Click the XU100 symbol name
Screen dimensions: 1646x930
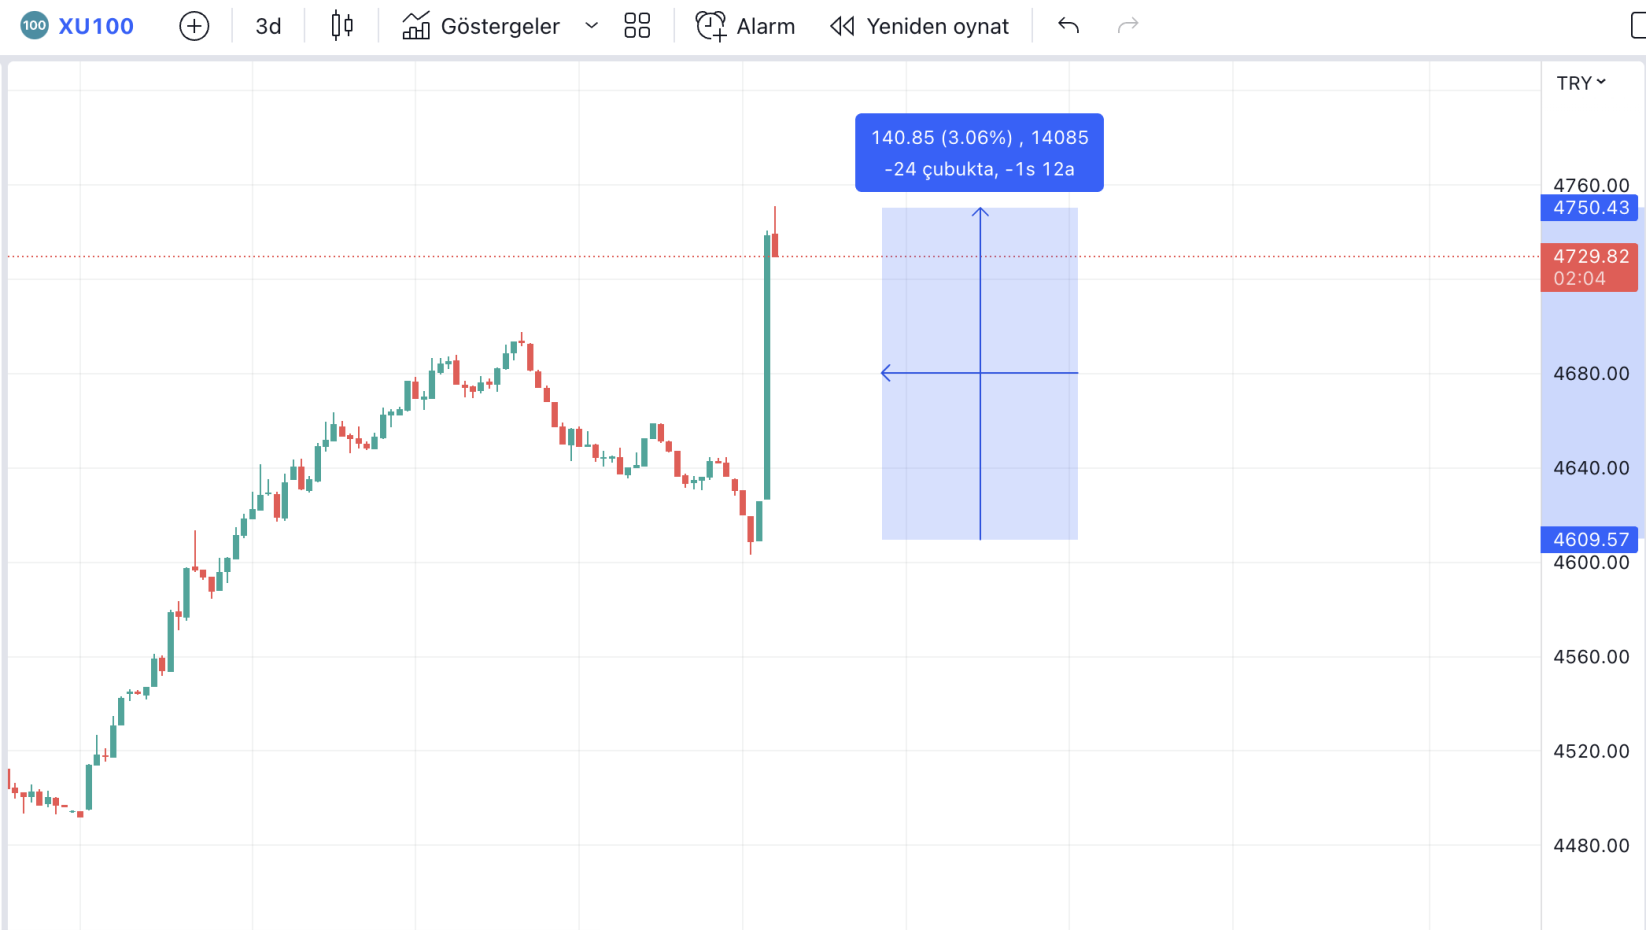click(x=96, y=26)
